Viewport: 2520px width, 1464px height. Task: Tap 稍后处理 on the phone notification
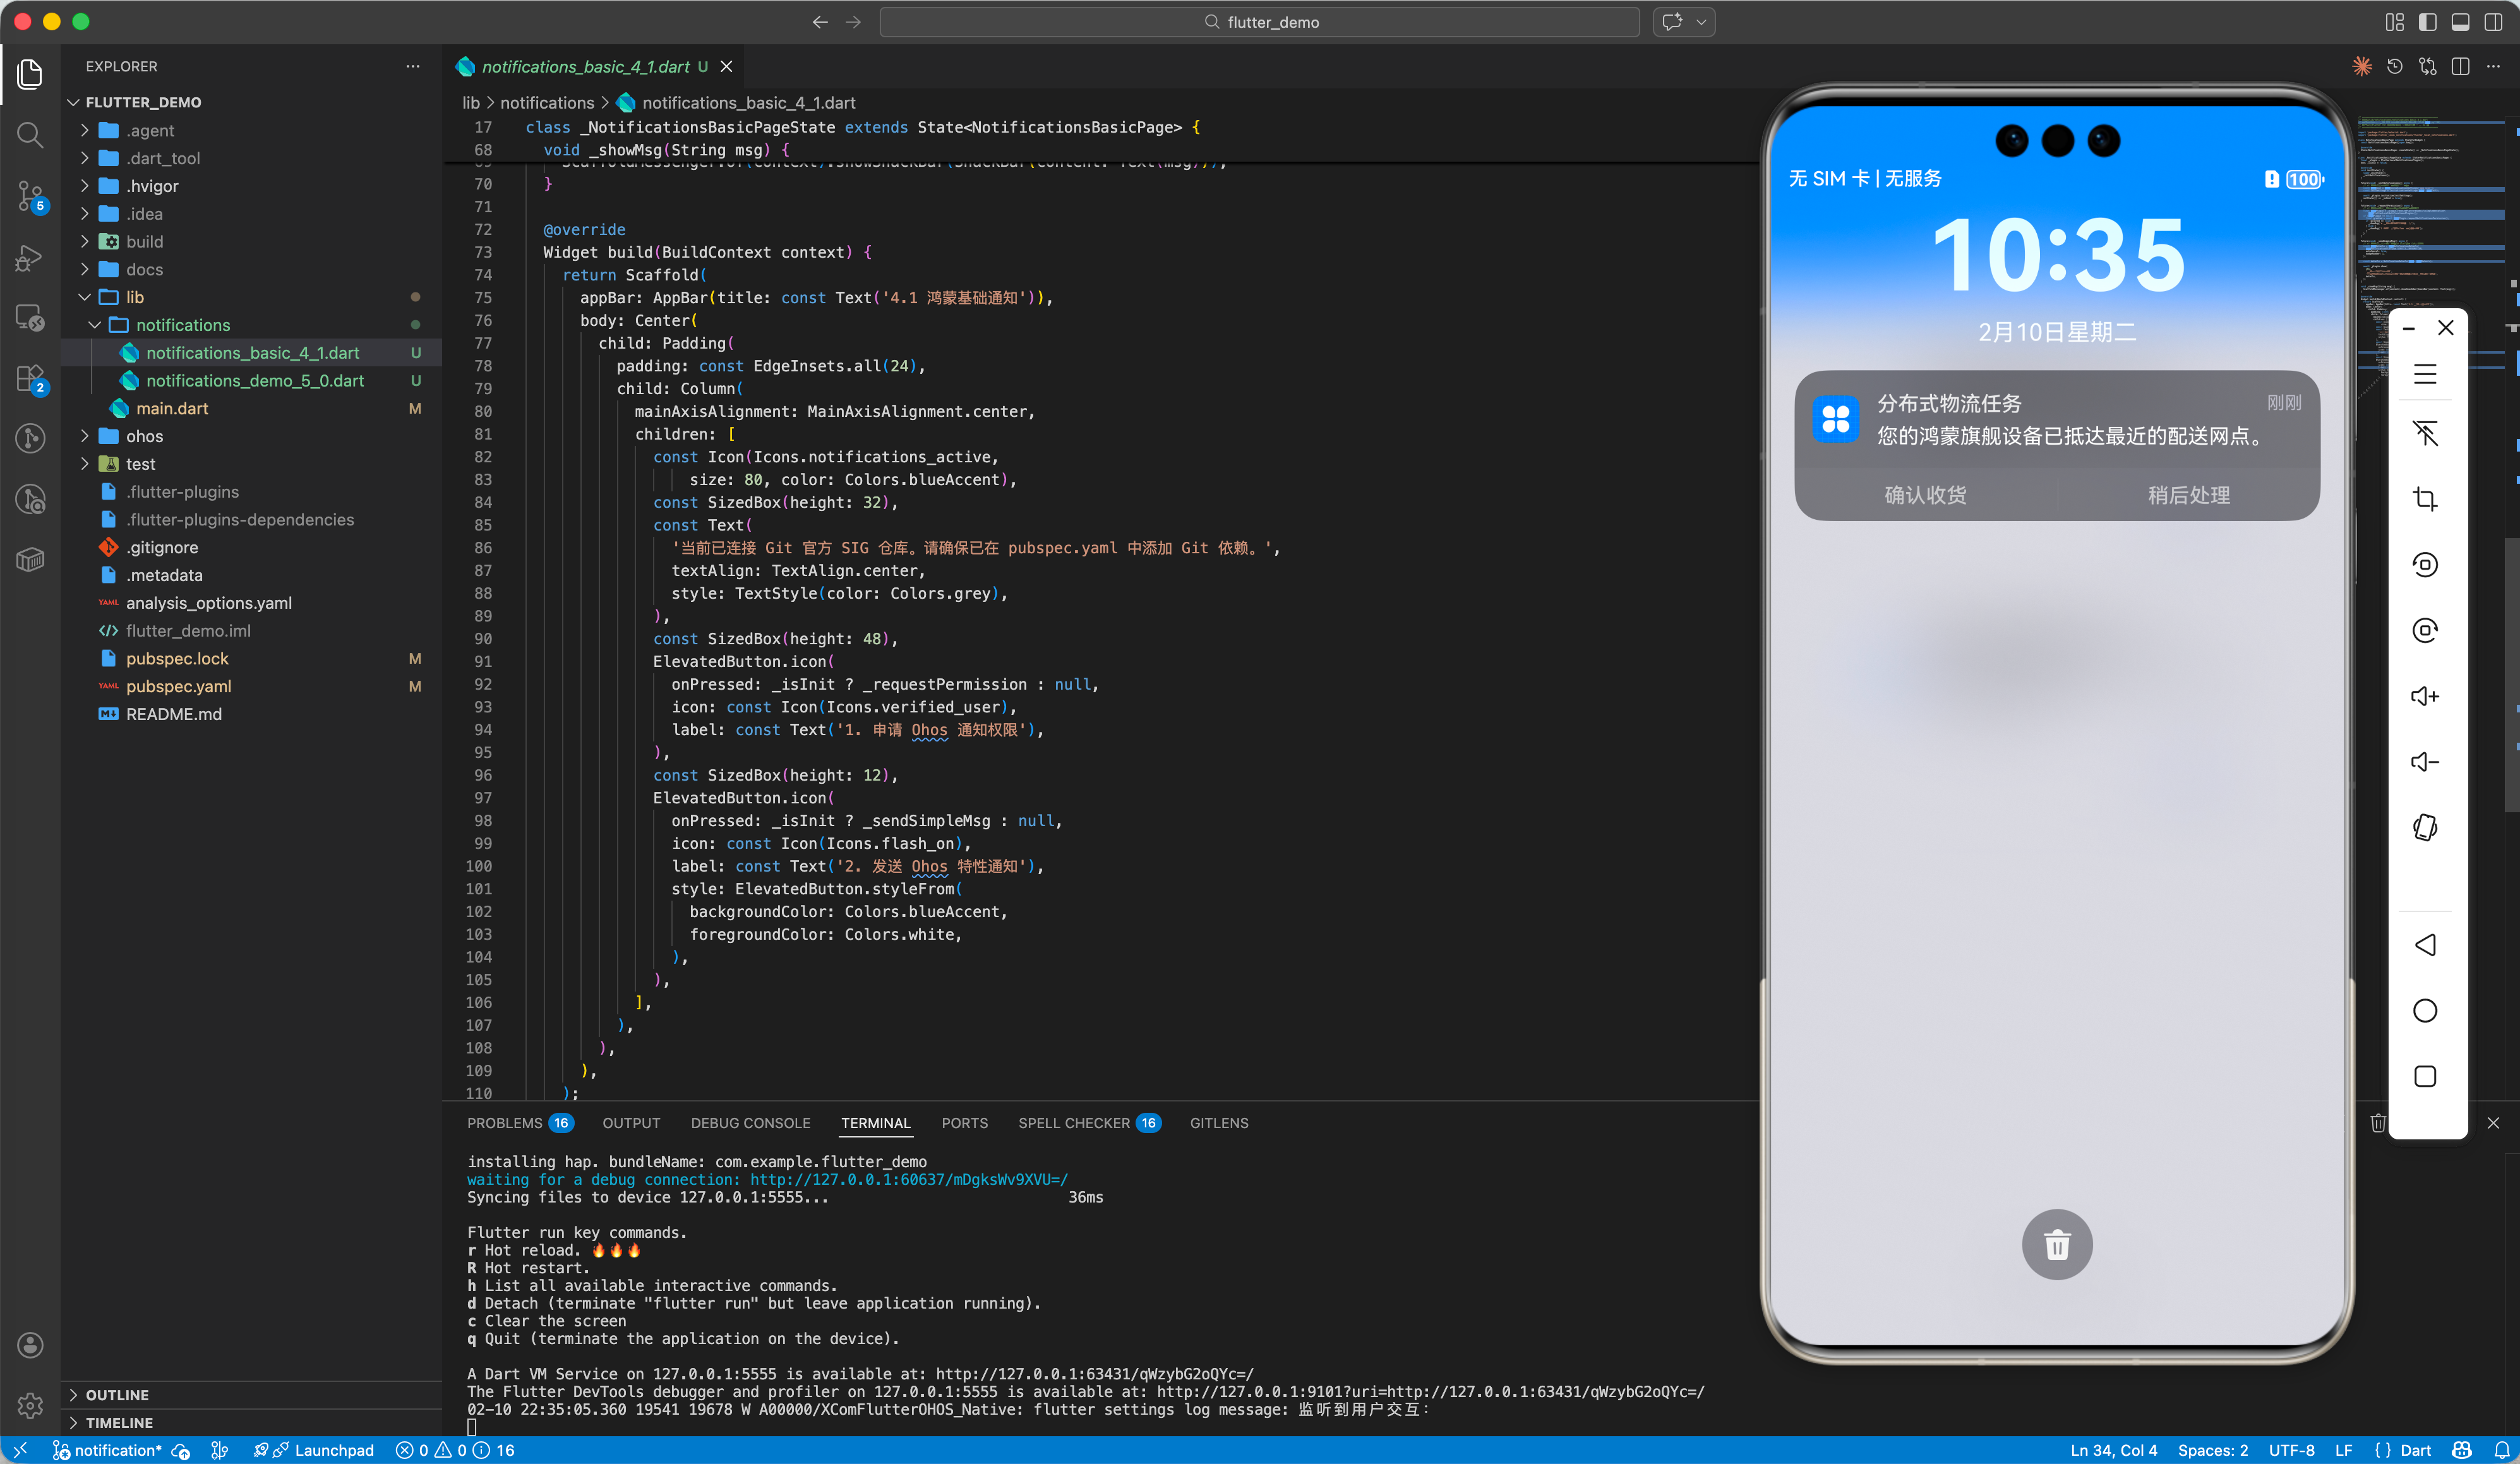(2188, 495)
